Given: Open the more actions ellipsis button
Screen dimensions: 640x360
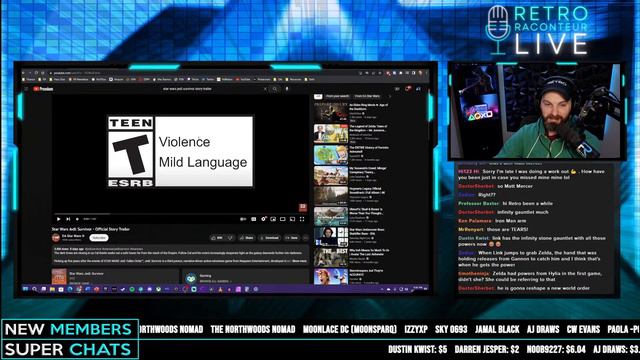Looking at the screenshot, I should pos(305,238).
